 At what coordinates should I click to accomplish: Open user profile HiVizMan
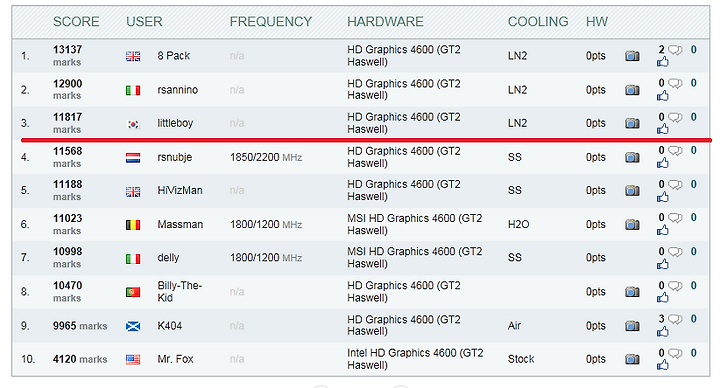180,191
